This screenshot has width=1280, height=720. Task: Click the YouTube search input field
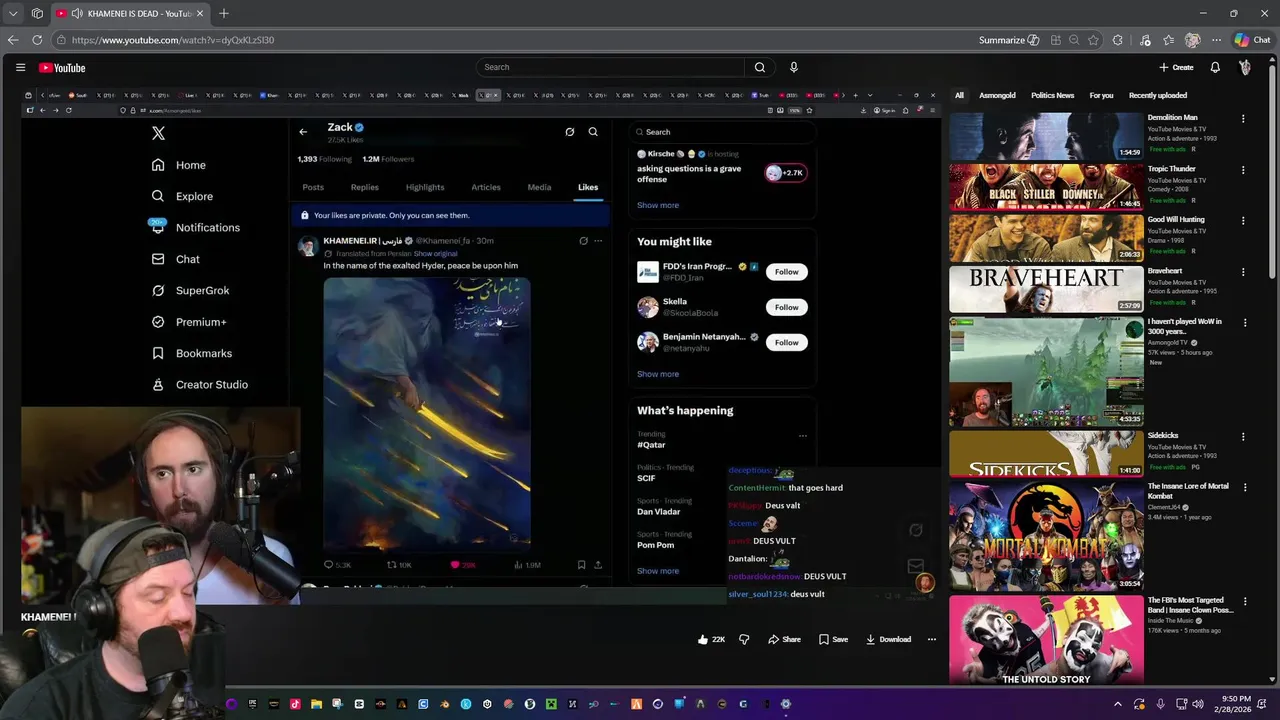pos(610,67)
